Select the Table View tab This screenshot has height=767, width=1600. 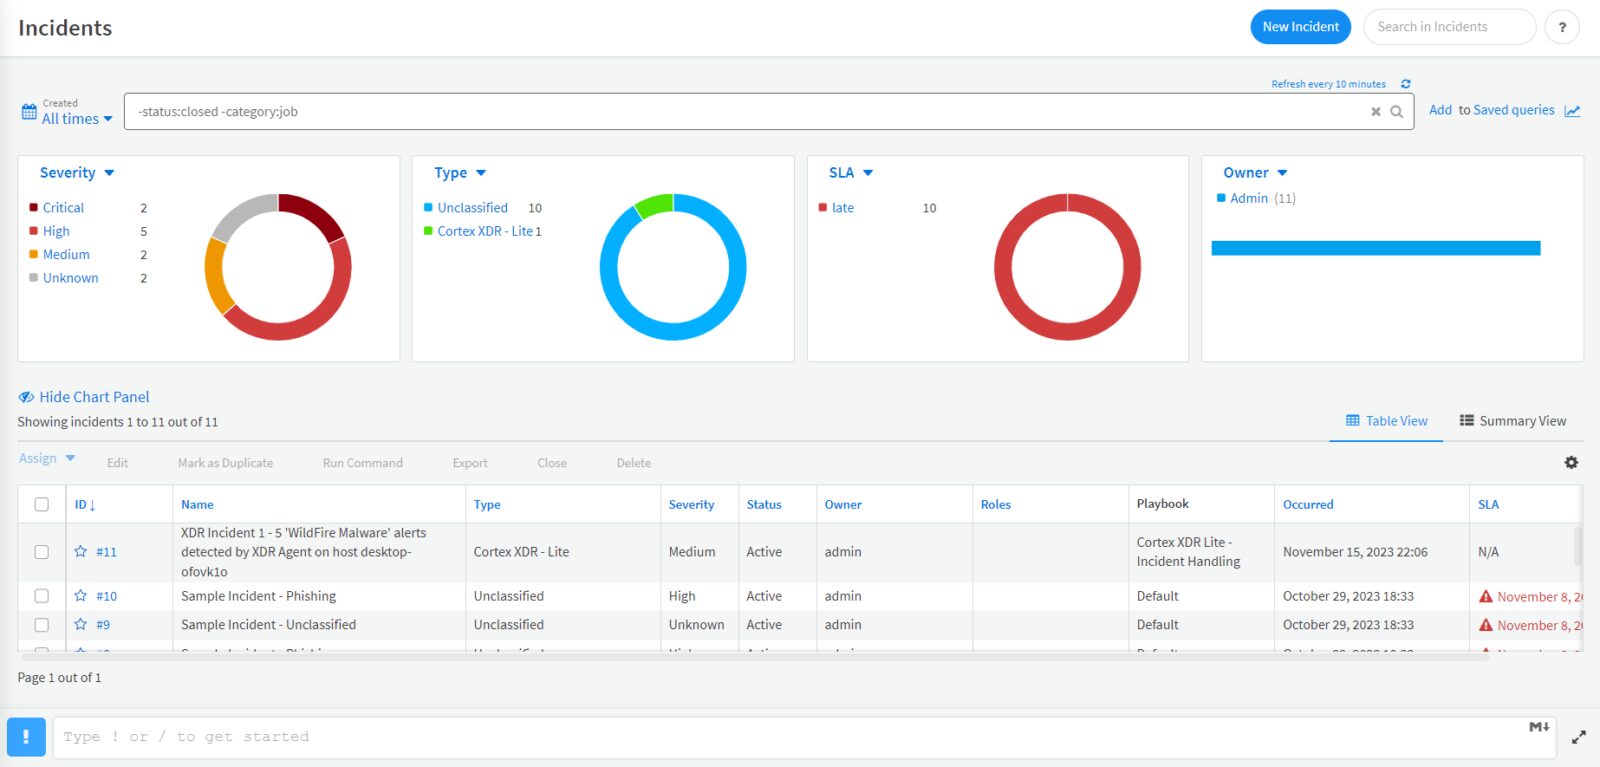click(x=1386, y=421)
